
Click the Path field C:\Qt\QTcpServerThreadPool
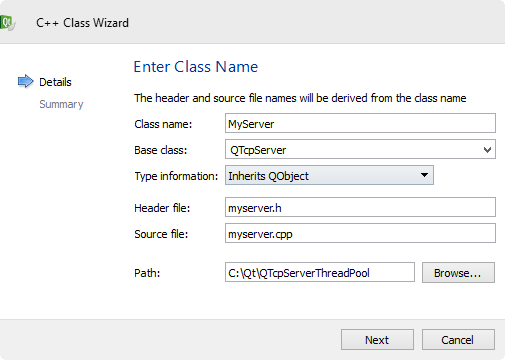[x=320, y=272]
